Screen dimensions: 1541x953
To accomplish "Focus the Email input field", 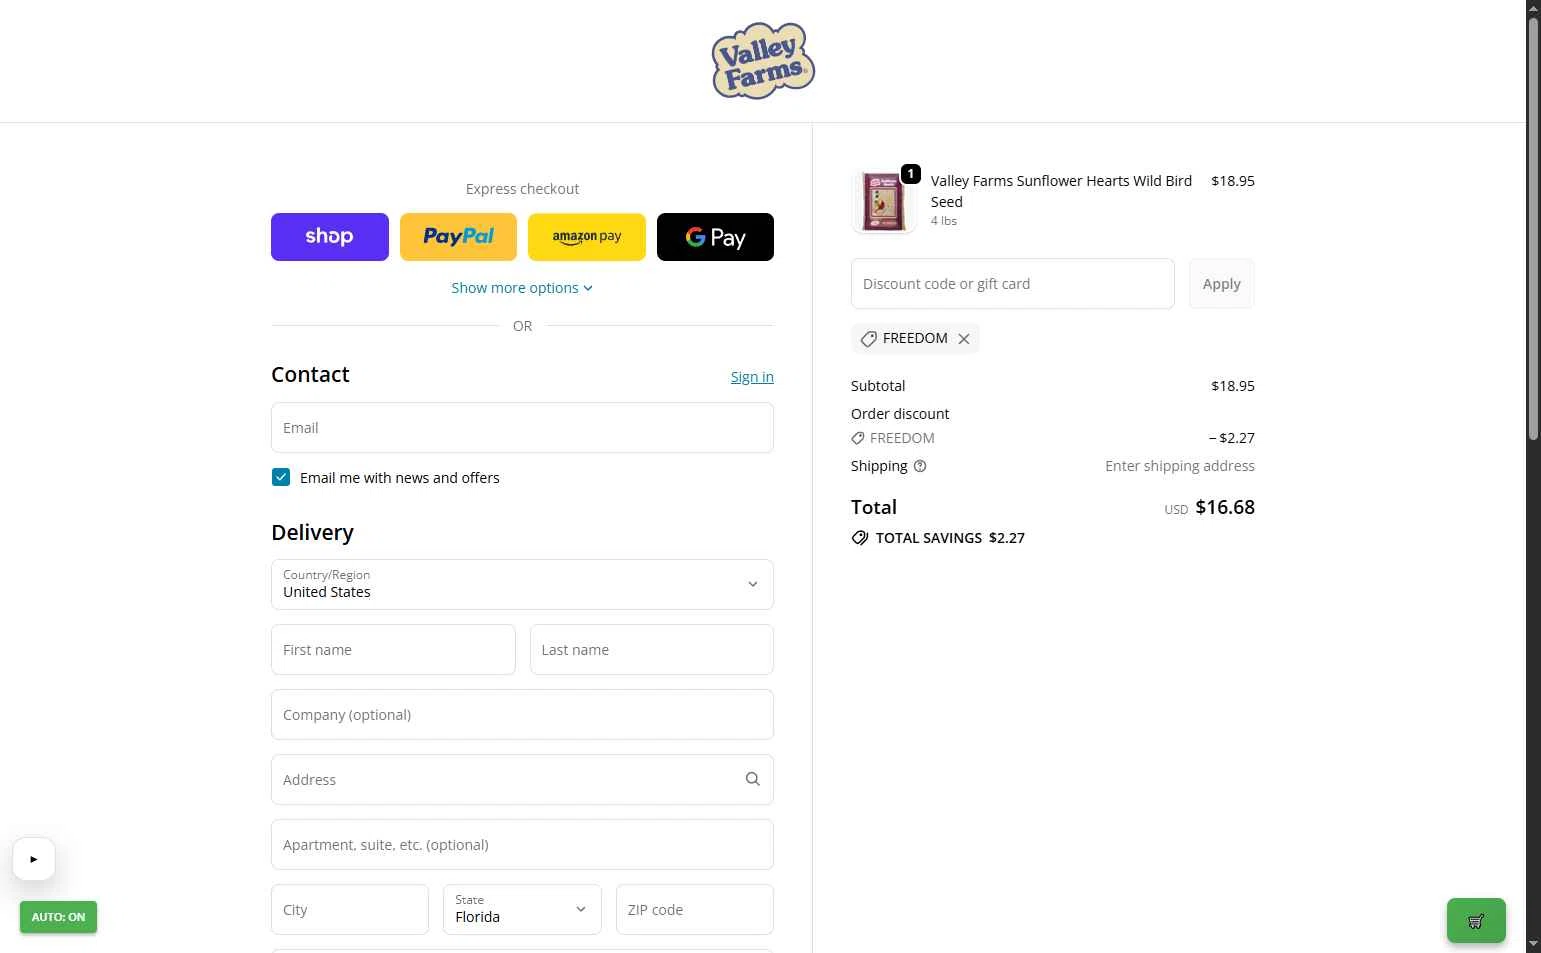I will point(522,428).
